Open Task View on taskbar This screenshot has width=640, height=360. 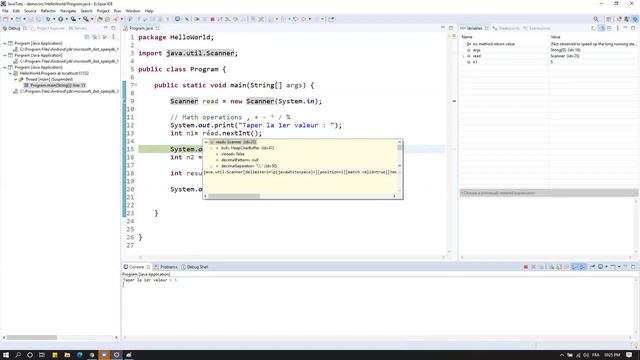click(x=42, y=355)
